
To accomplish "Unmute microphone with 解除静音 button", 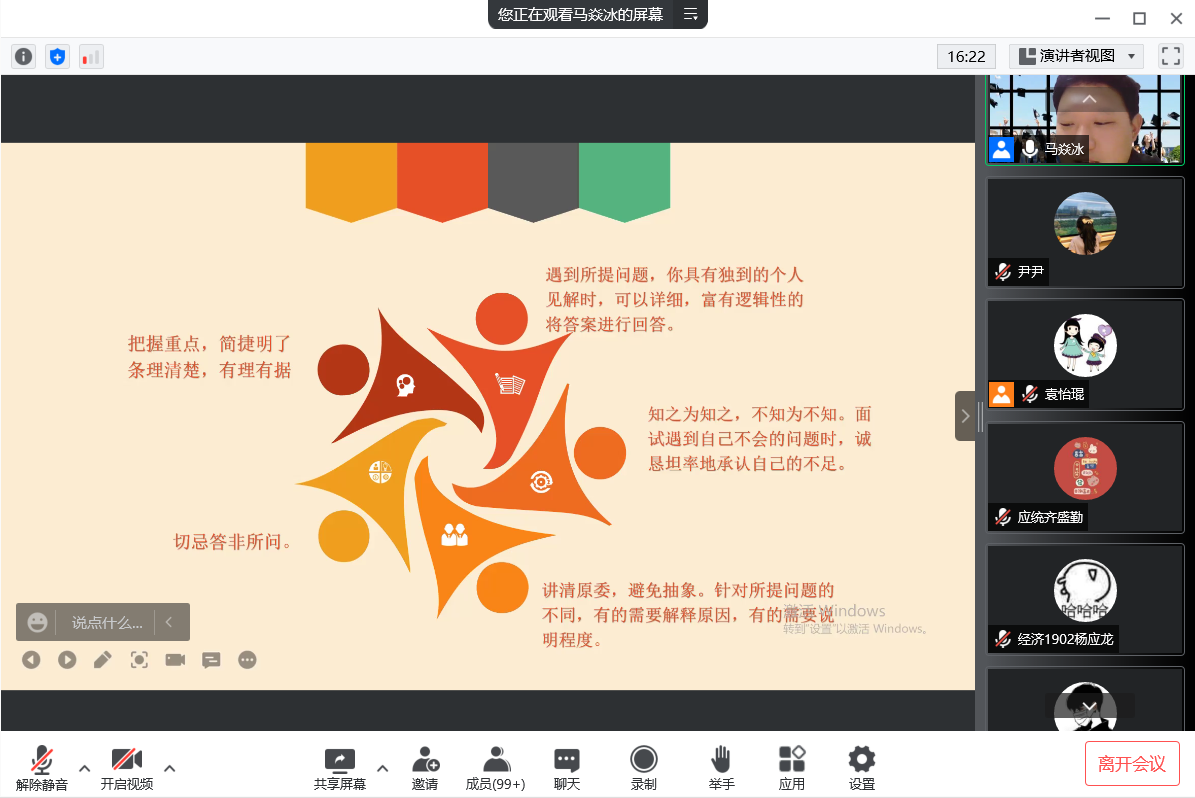I will (42, 767).
